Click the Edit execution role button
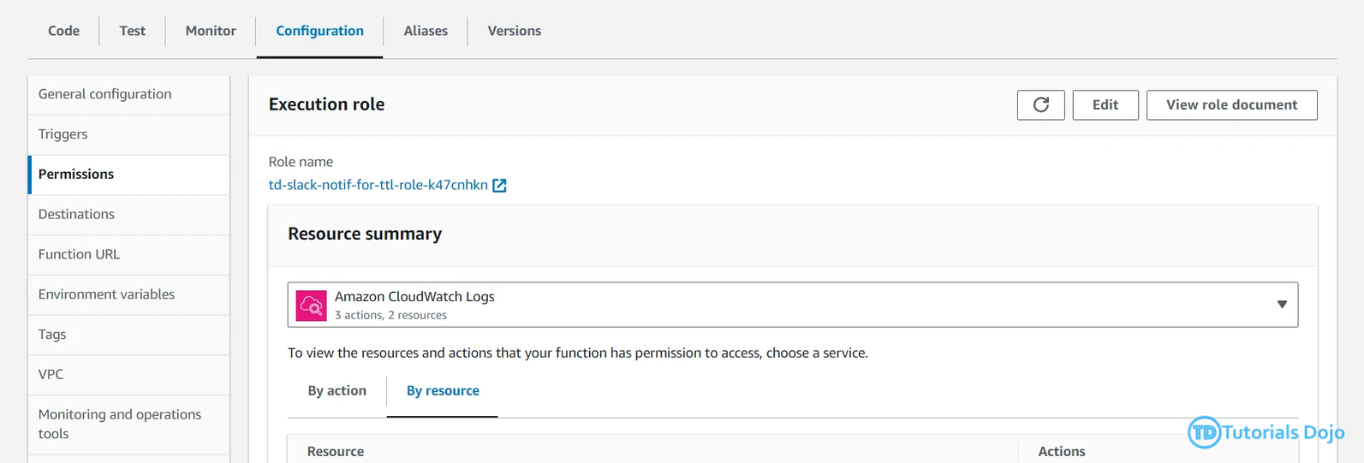The width and height of the screenshot is (1364, 463). (x=1105, y=105)
